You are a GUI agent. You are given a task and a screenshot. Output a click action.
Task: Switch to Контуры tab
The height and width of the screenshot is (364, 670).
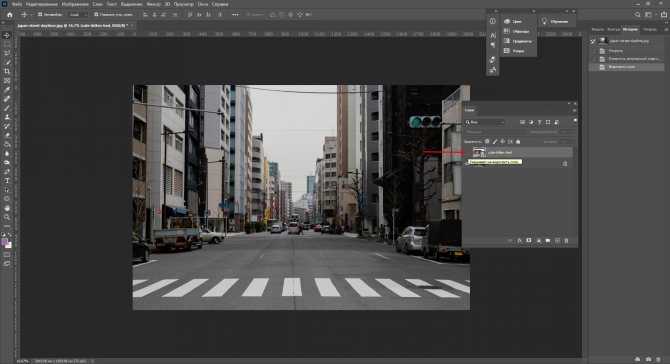(x=614, y=29)
